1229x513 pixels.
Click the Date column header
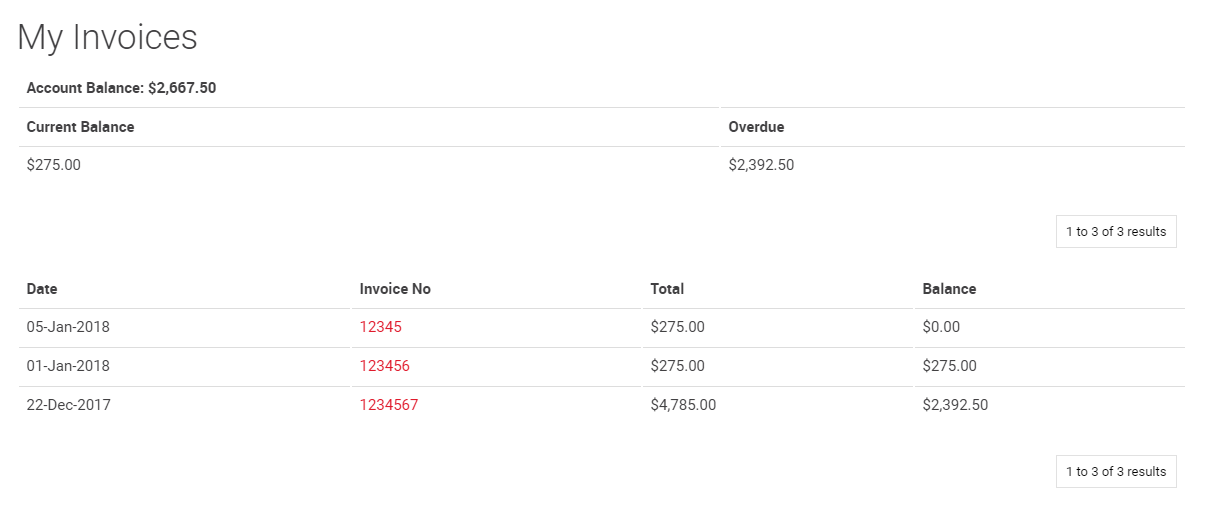pos(42,289)
